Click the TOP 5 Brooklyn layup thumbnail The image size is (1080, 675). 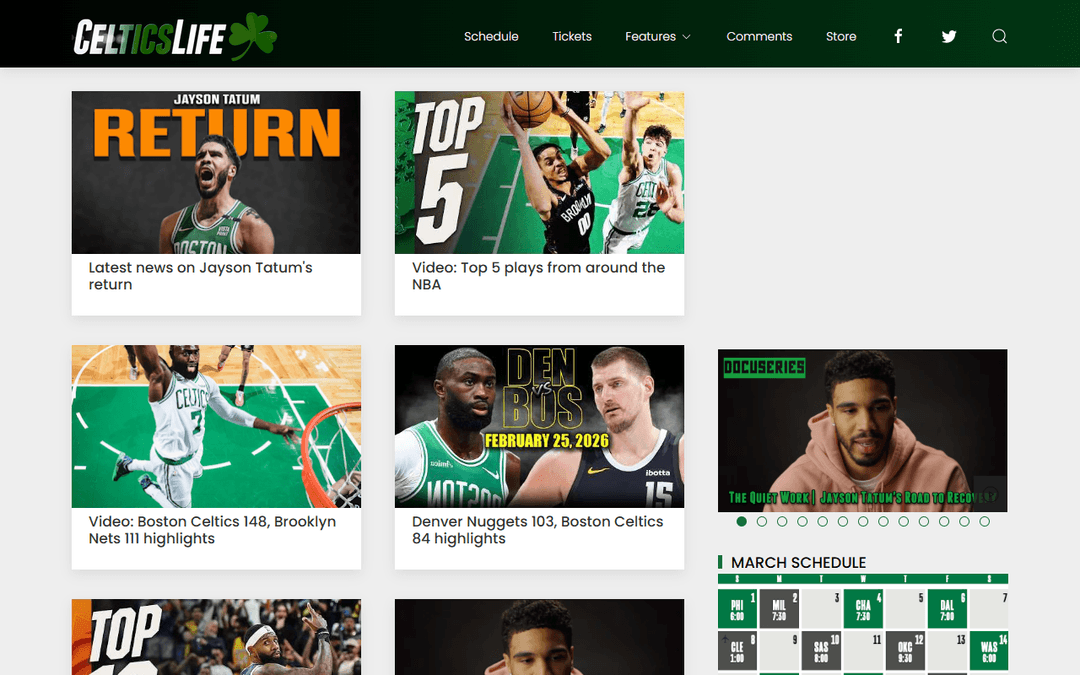539,172
